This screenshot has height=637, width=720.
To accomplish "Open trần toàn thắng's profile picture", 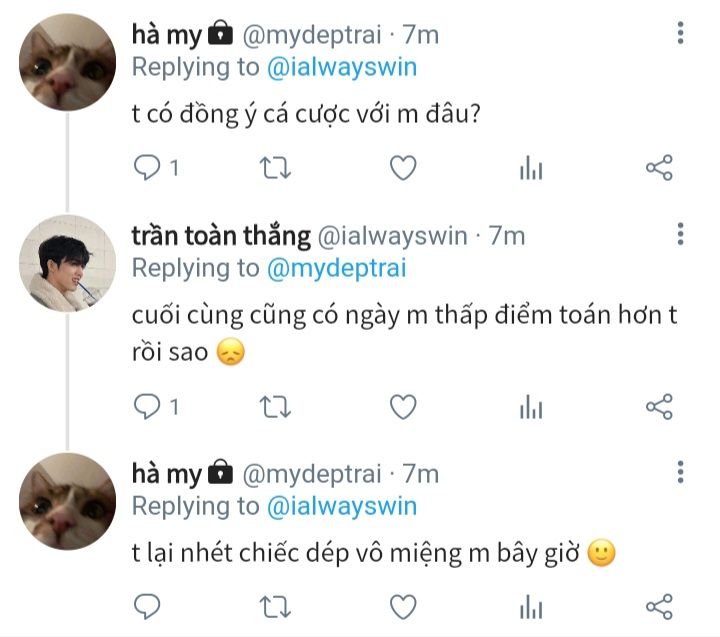I will tap(68, 263).
